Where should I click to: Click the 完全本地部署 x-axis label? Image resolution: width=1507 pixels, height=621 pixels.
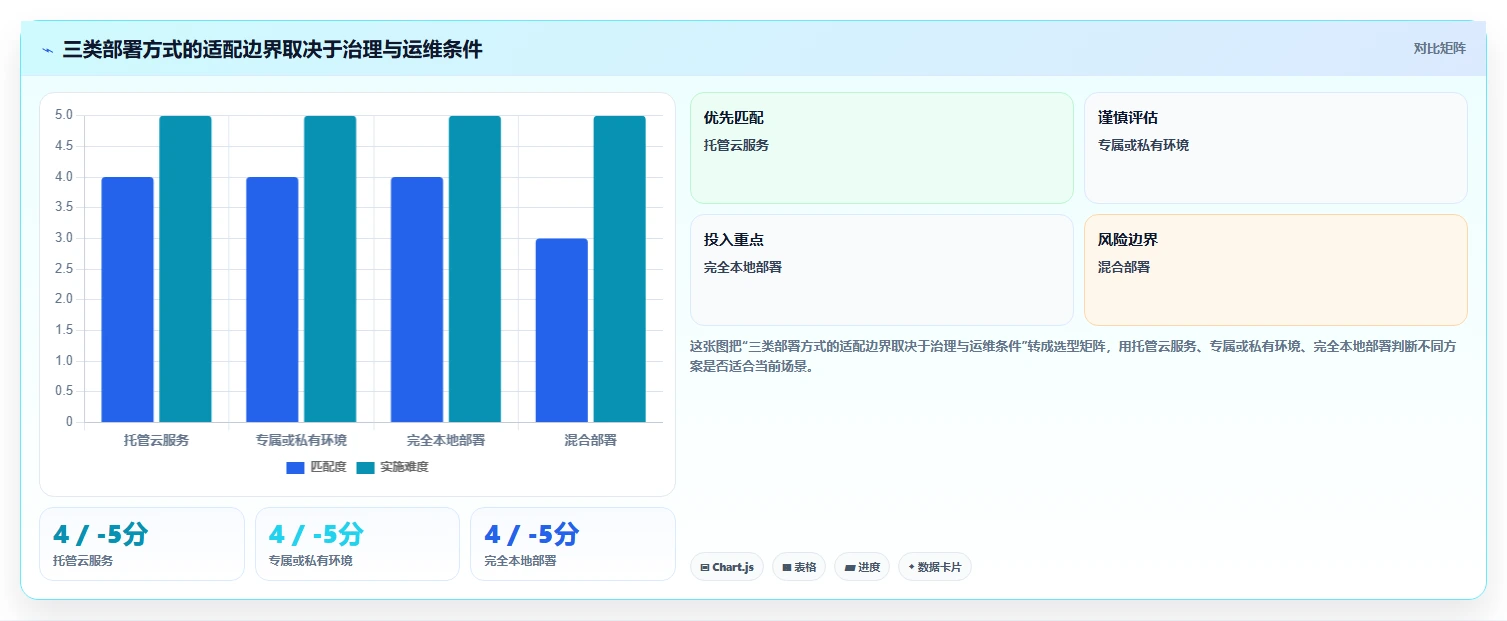point(446,440)
